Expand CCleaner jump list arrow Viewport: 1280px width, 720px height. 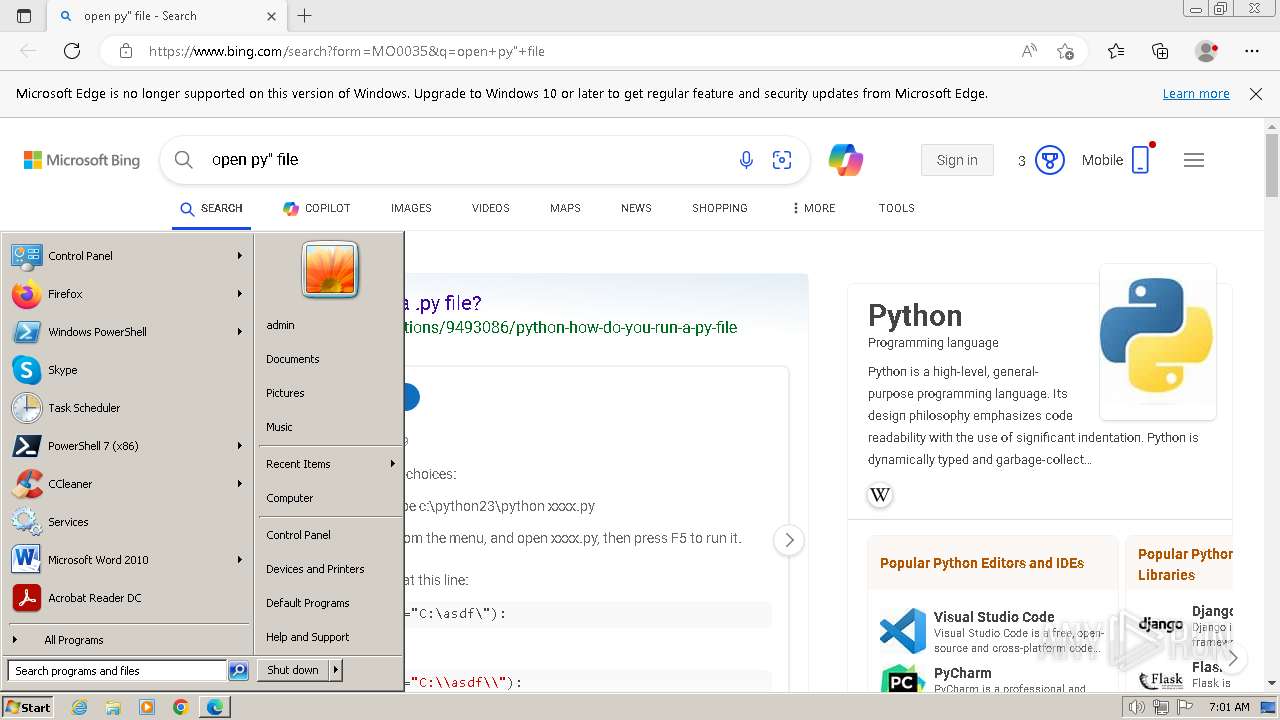pyautogui.click(x=240, y=484)
